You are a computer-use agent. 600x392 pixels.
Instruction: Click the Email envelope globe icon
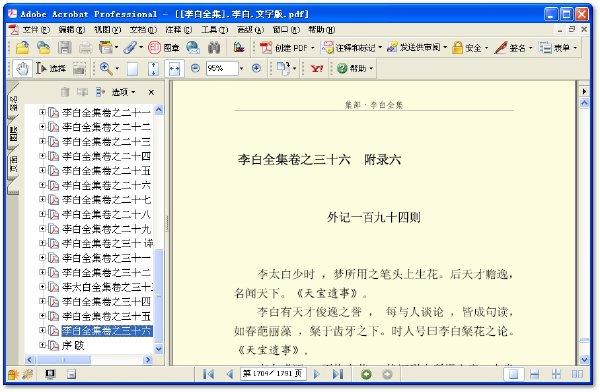(193, 47)
